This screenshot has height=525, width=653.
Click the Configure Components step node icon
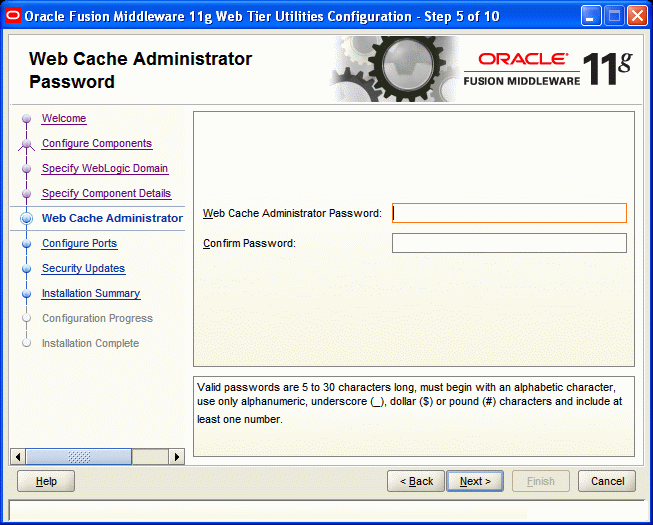point(27,144)
